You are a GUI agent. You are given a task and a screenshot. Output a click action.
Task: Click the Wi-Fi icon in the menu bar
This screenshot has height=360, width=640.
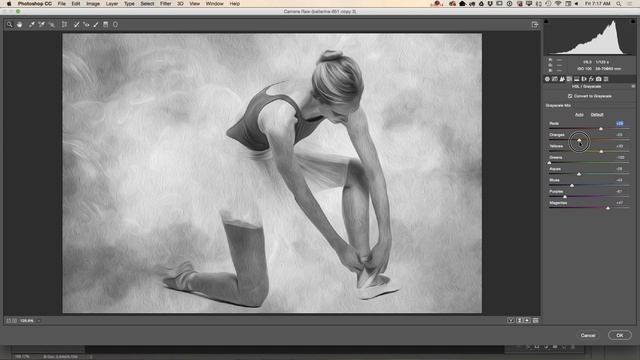coord(558,4)
